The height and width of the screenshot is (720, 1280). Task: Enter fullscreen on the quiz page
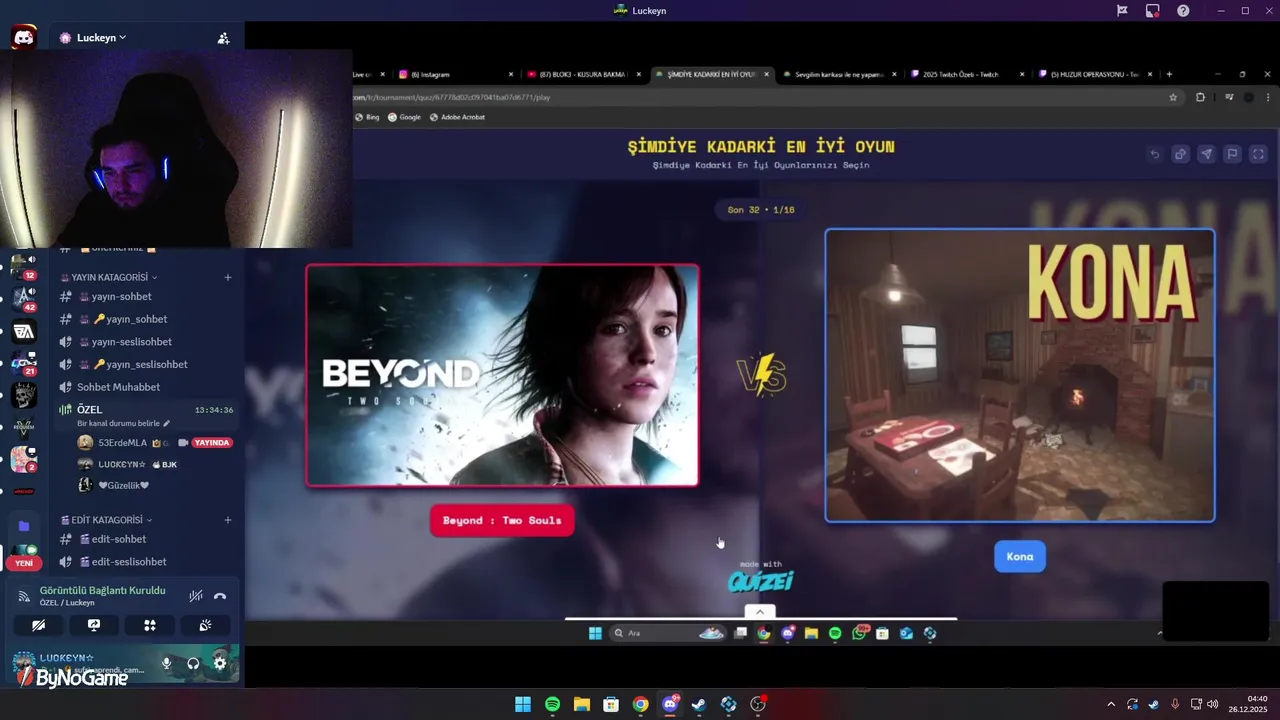click(1259, 154)
